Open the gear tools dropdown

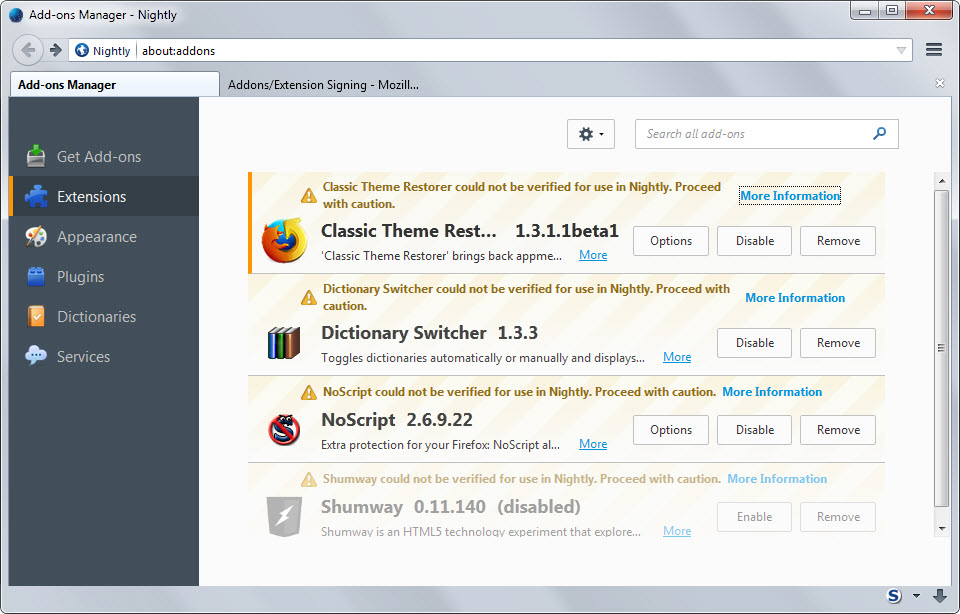pyautogui.click(x=590, y=134)
